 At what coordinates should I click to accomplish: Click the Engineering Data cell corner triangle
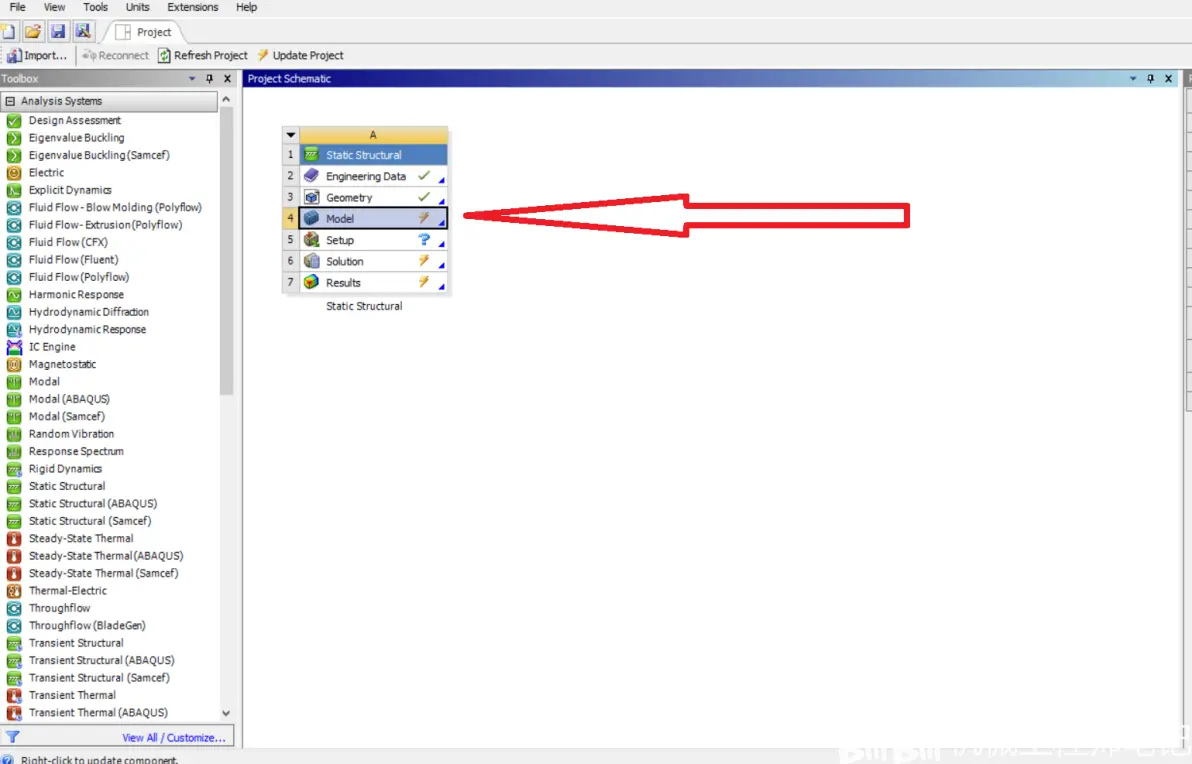[442, 180]
